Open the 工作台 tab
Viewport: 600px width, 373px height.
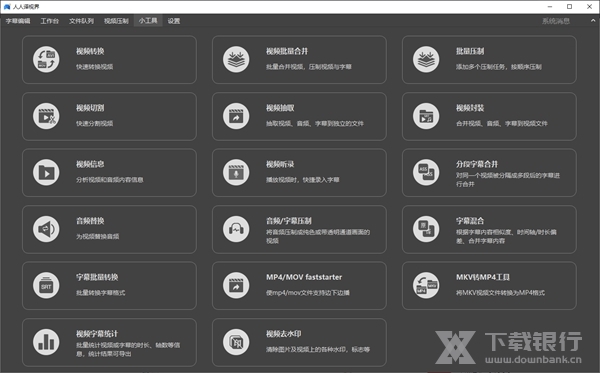coord(50,21)
